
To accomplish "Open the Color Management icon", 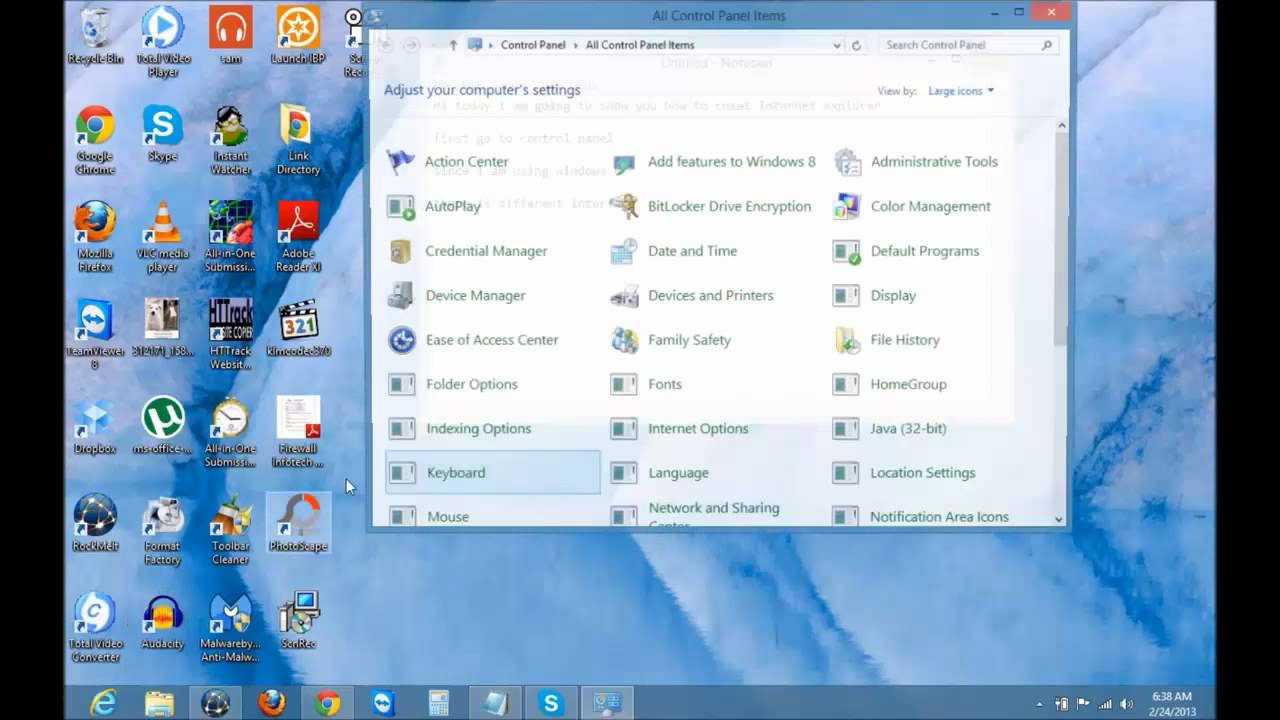I will [847, 207].
